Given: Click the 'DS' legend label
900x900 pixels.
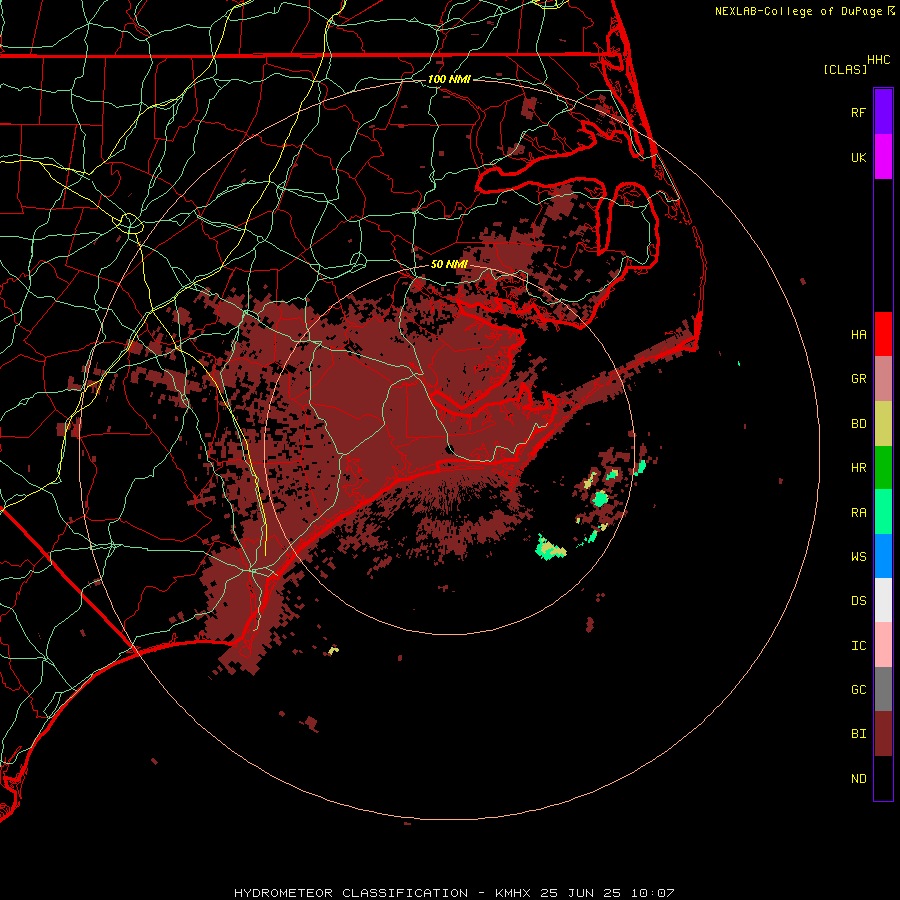Looking at the screenshot, I should tap(858, 601).
